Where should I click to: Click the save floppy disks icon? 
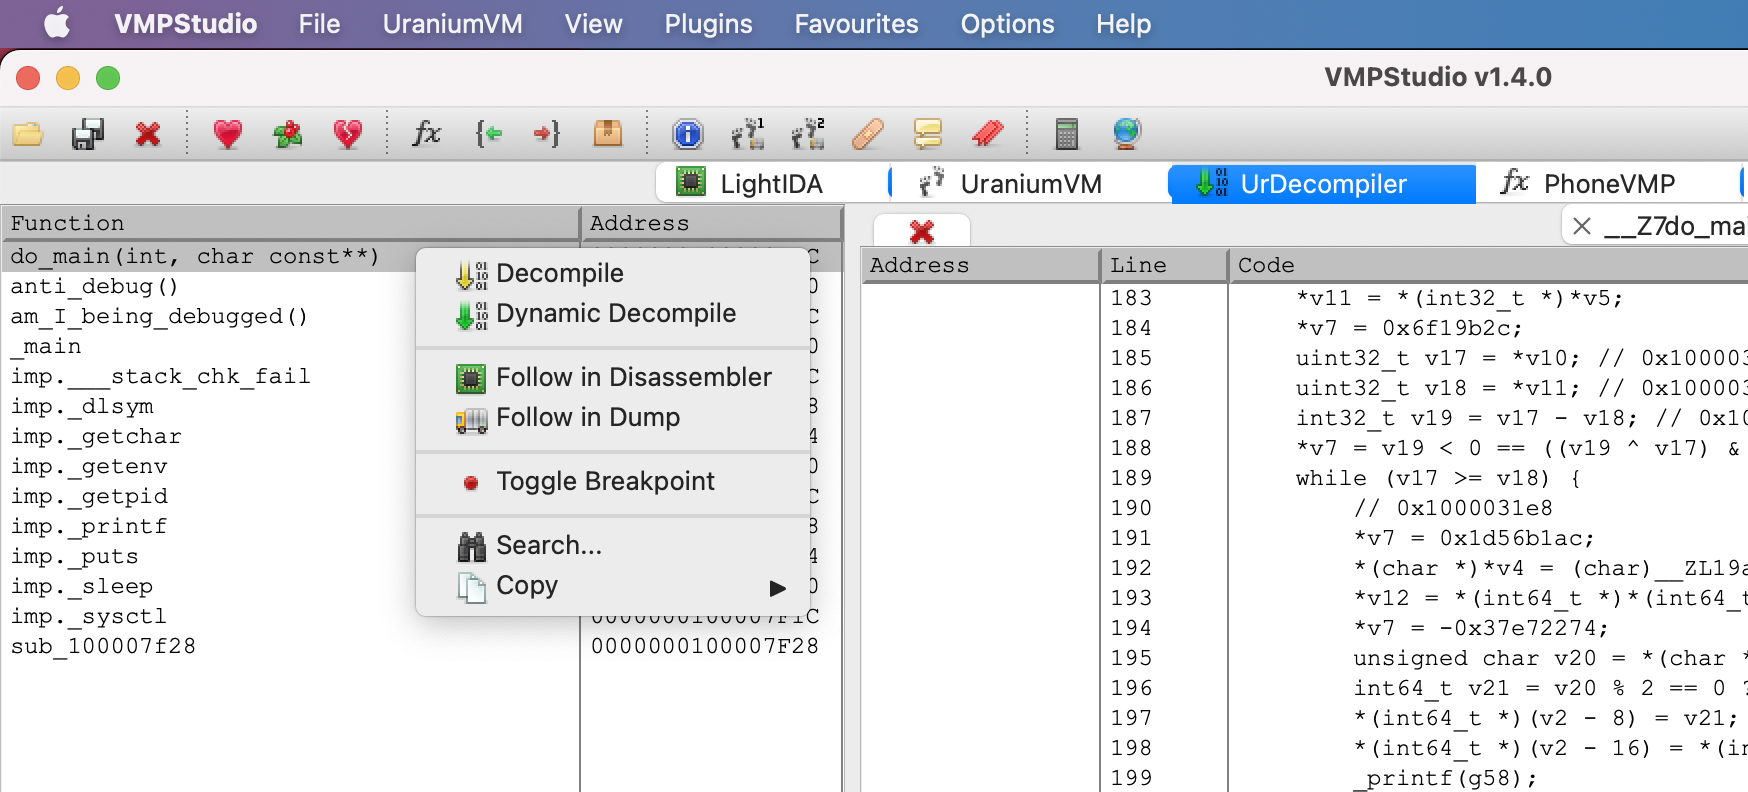[x=88, y=133]
